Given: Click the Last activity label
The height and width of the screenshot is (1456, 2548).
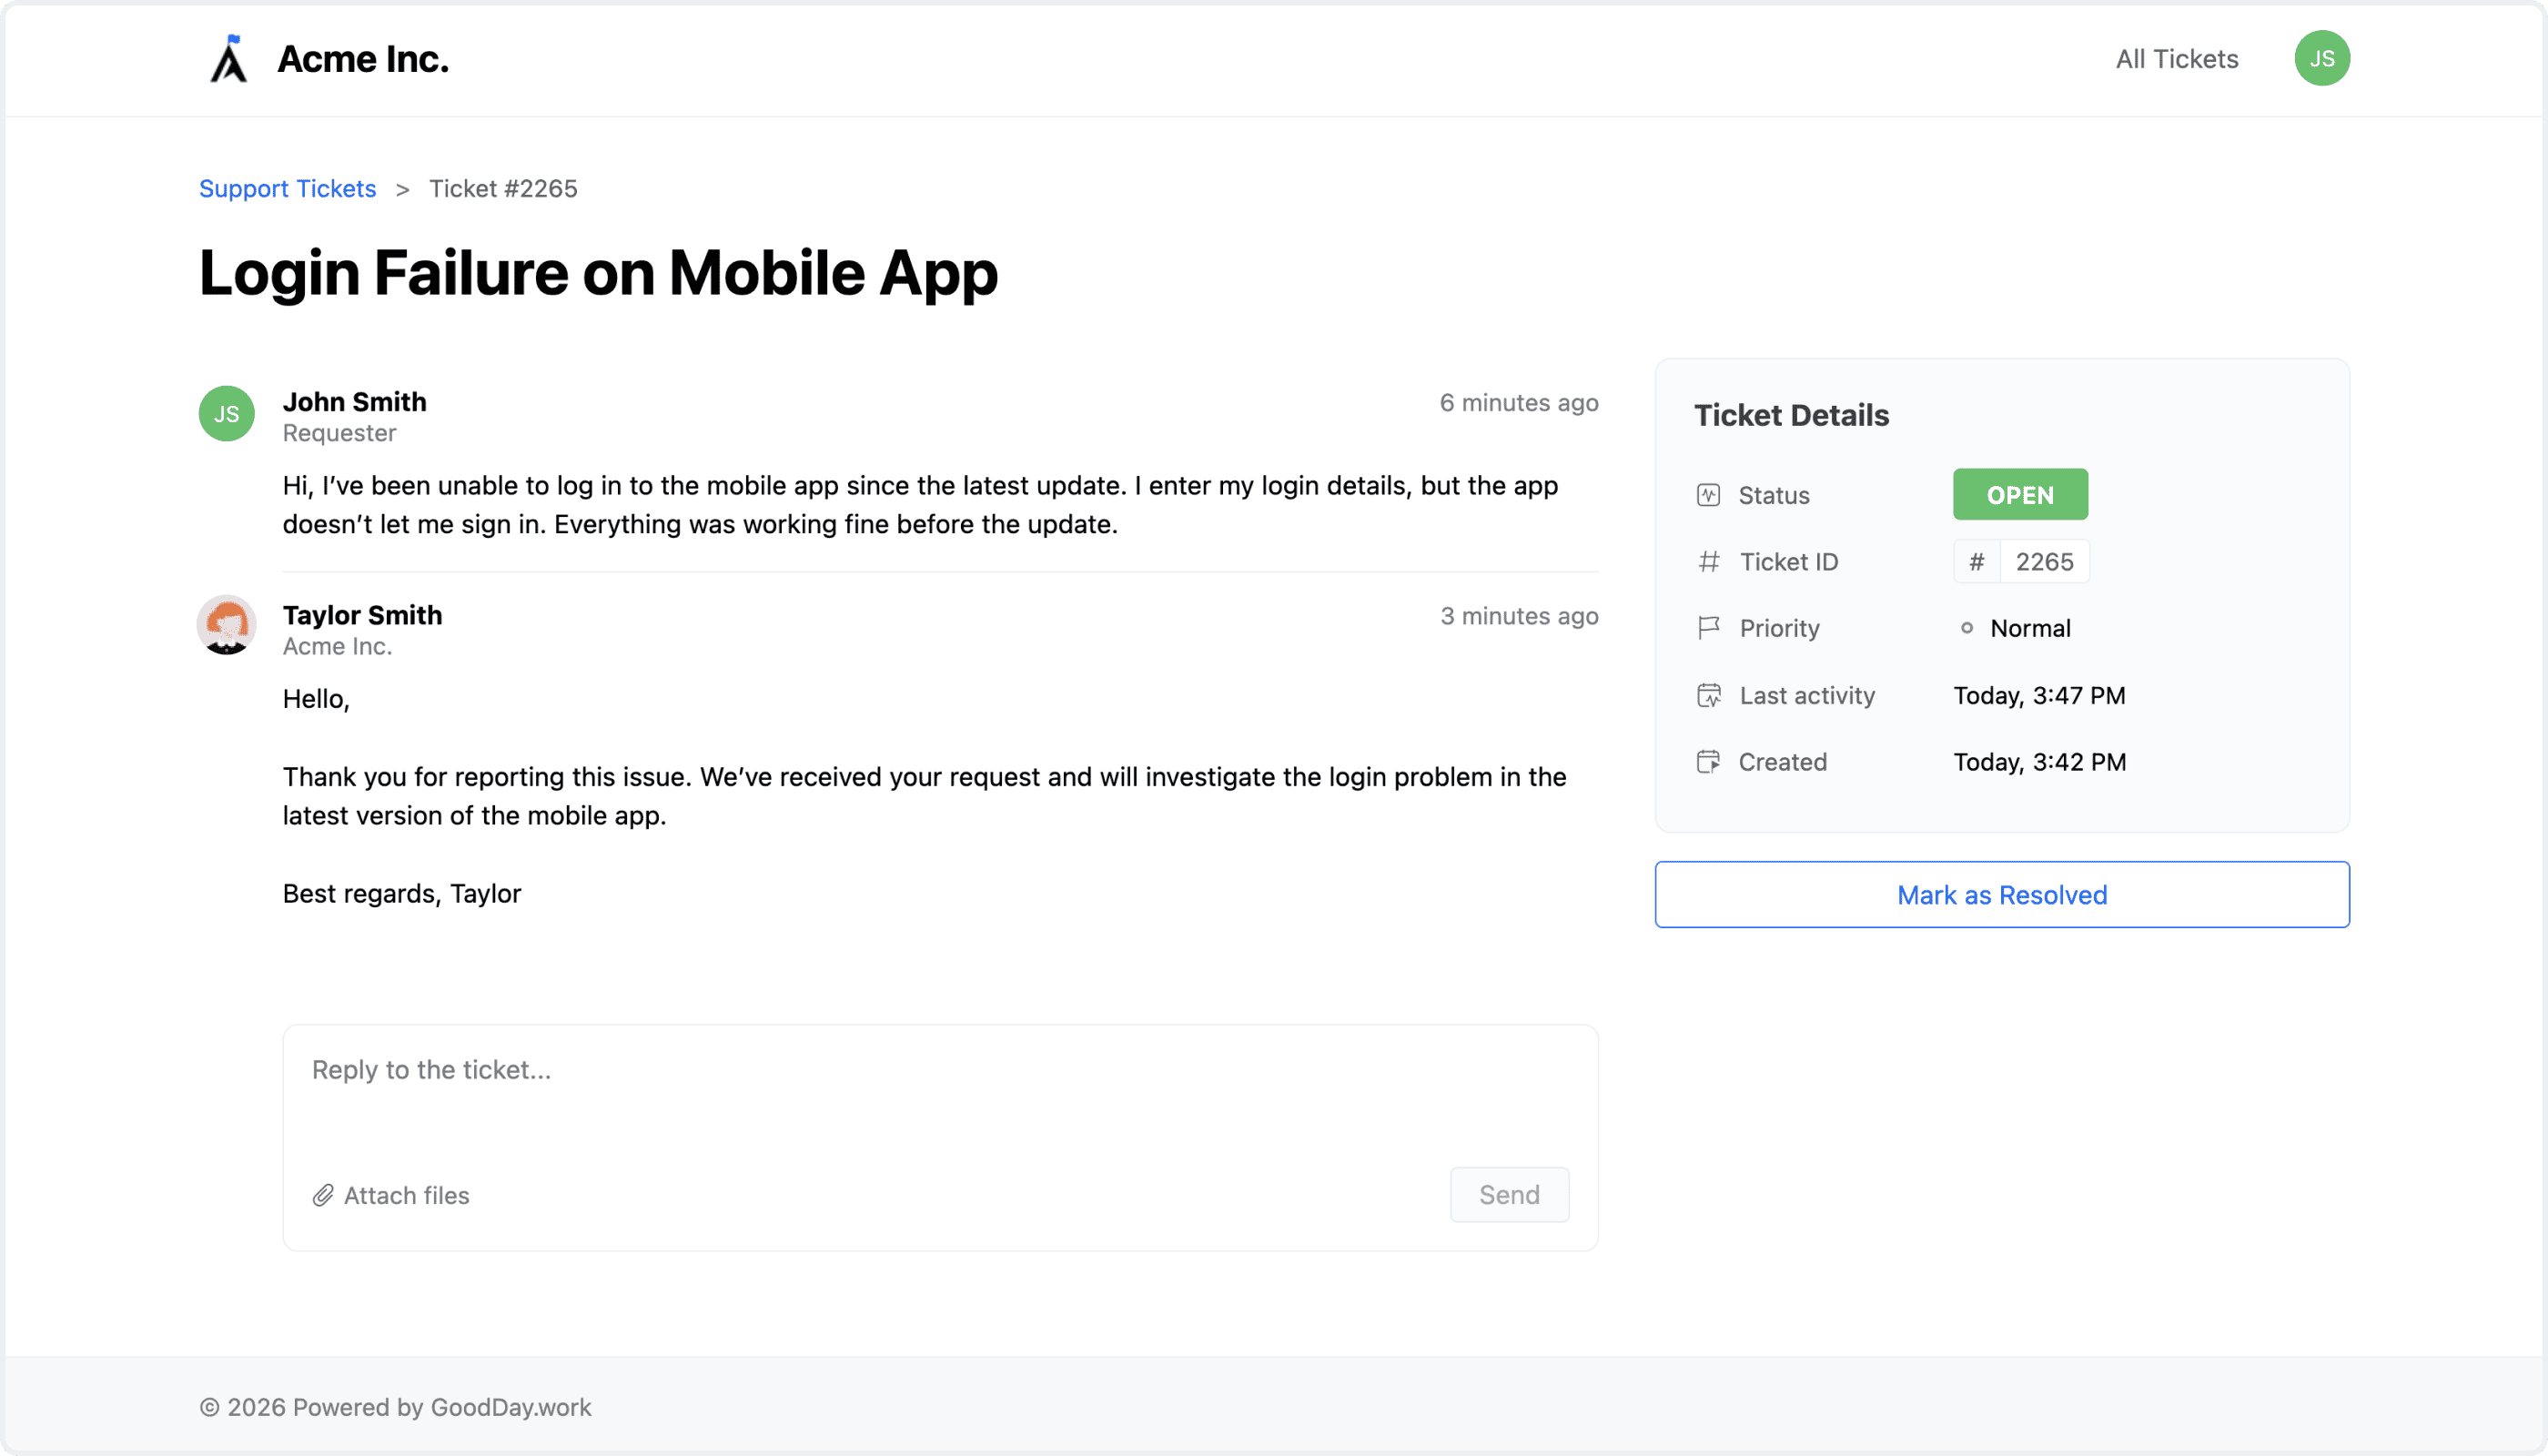Looking at the screenshot, I should tap(1806, 695).
